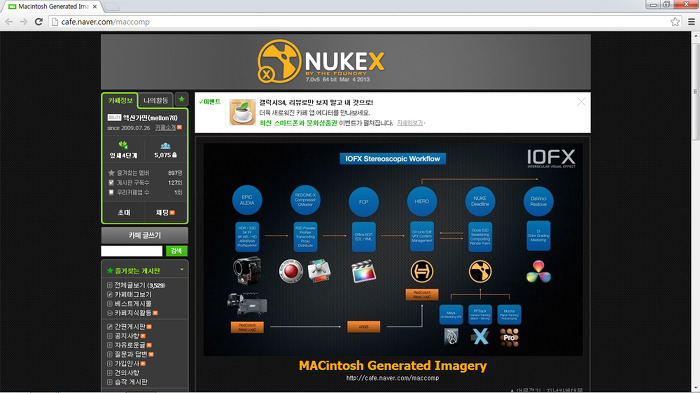Click the cafe rank leaf icon
The width and height of the screenshot is (700, 393).
tap(123, 145)
